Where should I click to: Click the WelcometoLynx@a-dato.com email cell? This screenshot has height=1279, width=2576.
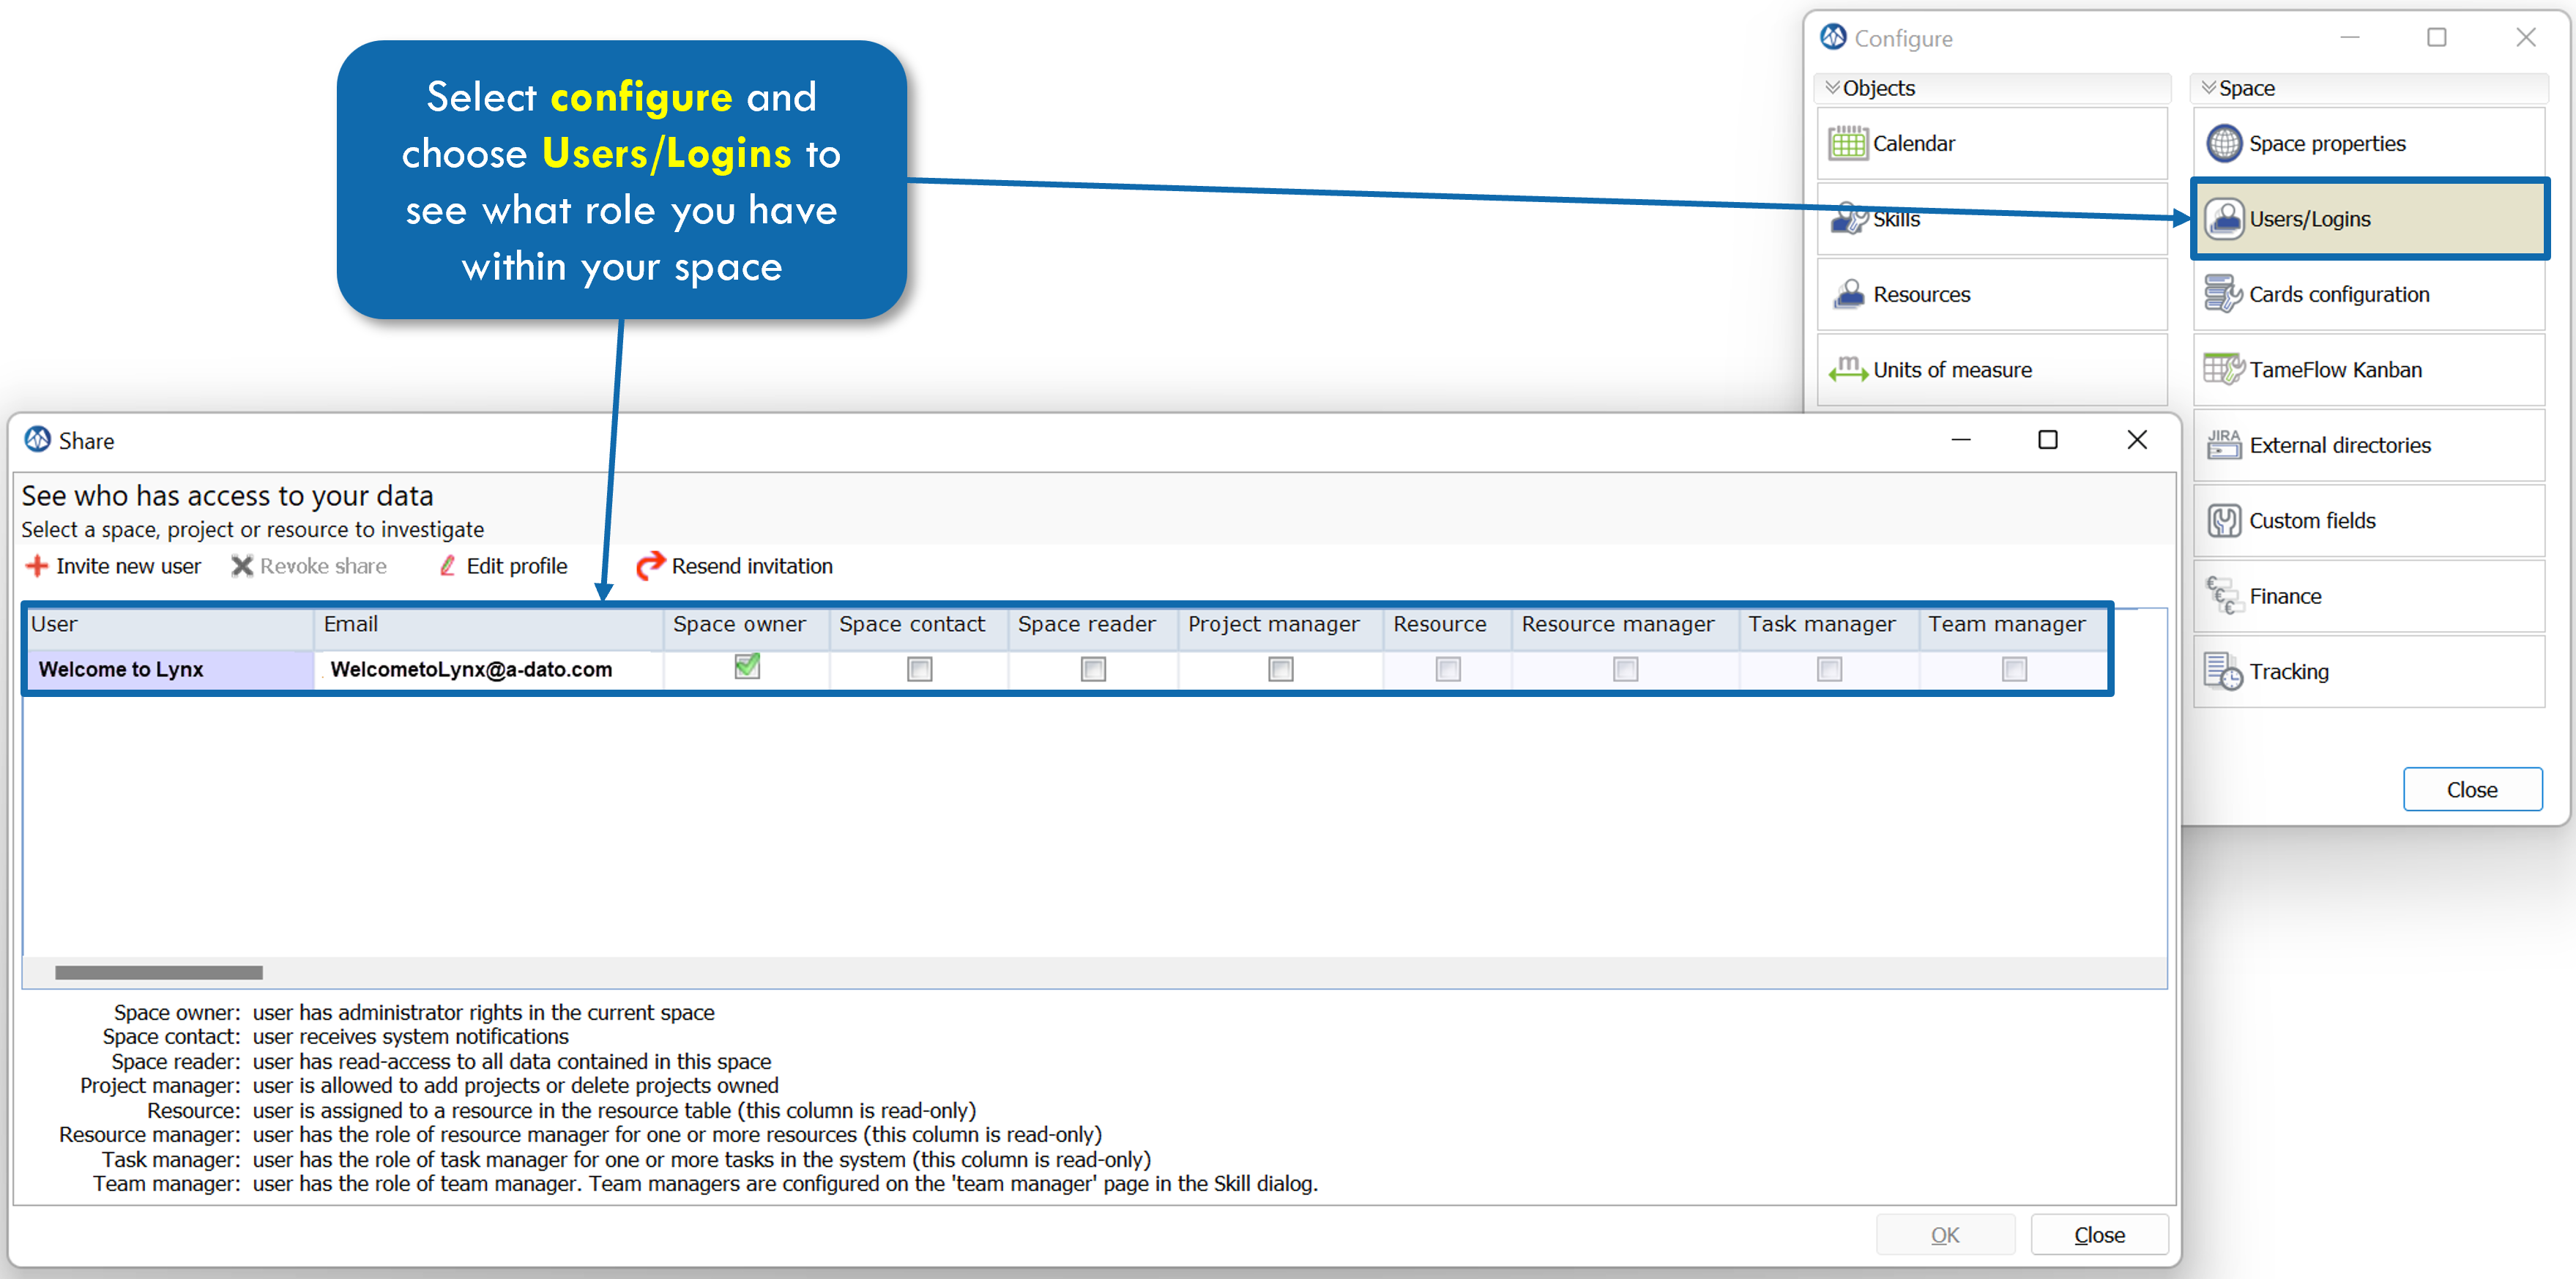(490, 669)
